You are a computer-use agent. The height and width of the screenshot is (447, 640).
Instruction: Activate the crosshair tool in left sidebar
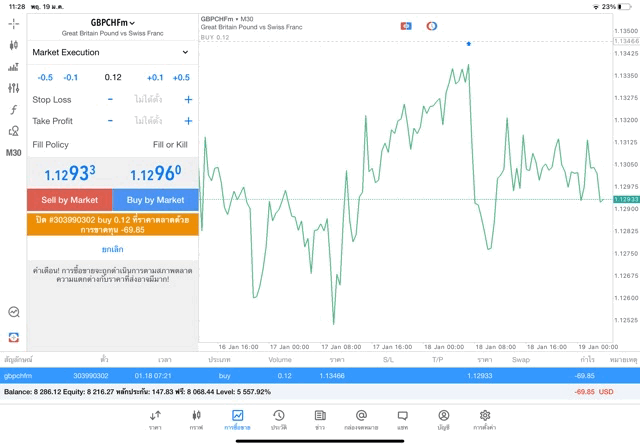(13, 24)
